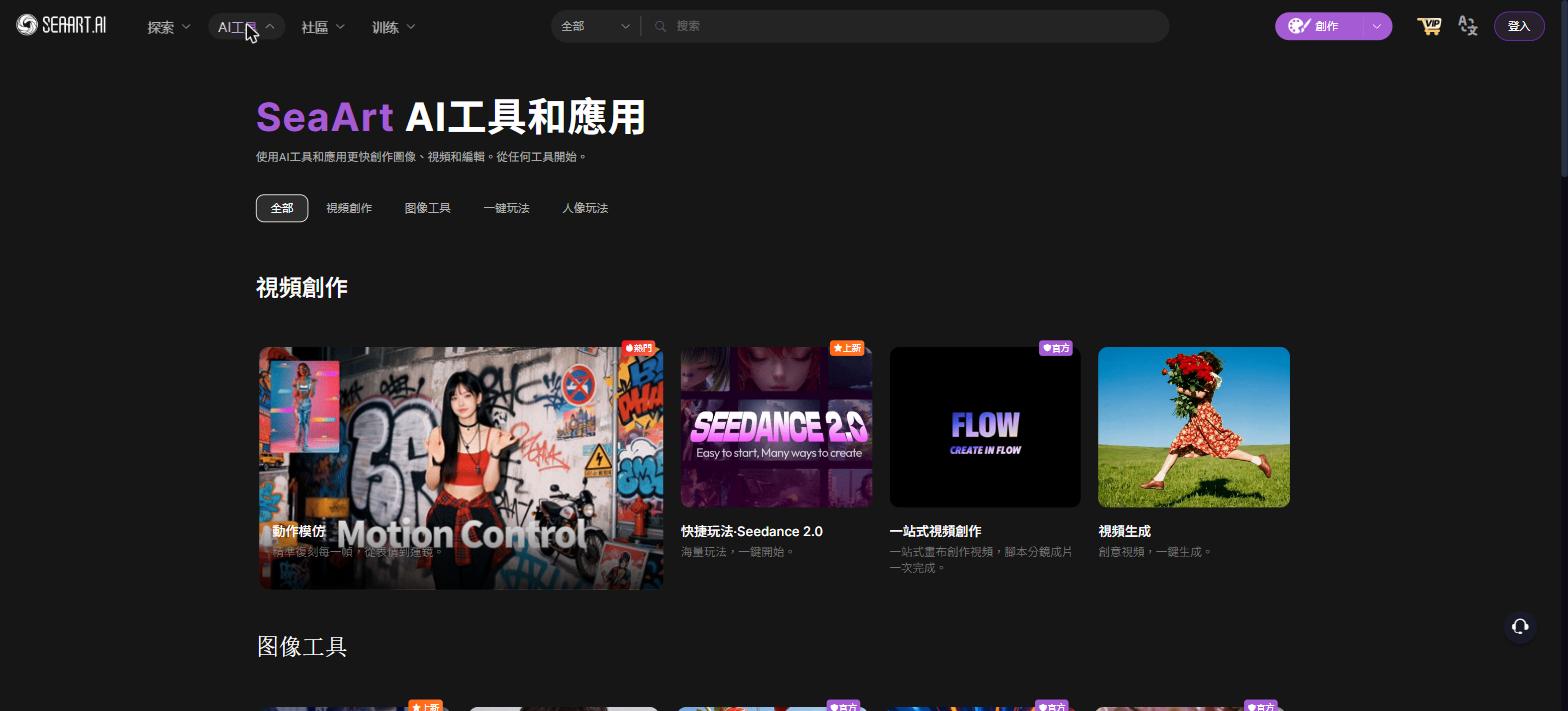1568x711 pixels.
Task: Switch to the 图像工具 tab
Action: pos(428,208)
